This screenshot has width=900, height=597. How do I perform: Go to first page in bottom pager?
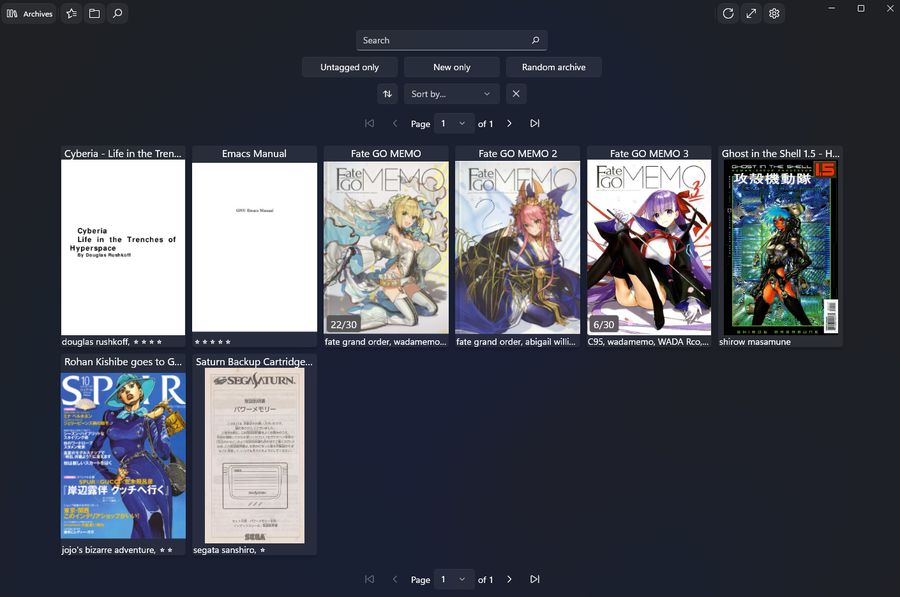370,579
